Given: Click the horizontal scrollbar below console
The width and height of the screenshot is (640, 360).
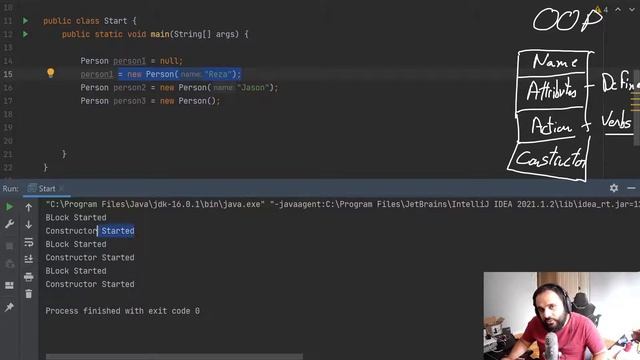Looking at the screenshot, I should pyautogui.click(x=174, y=356).
